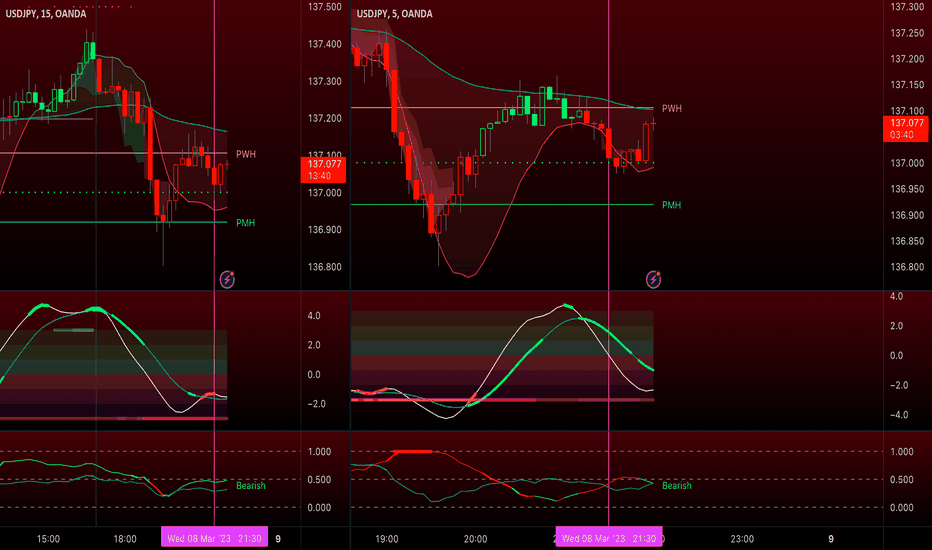
Task: Click the 23:00 time label on right axis
Action: [742, 539]
